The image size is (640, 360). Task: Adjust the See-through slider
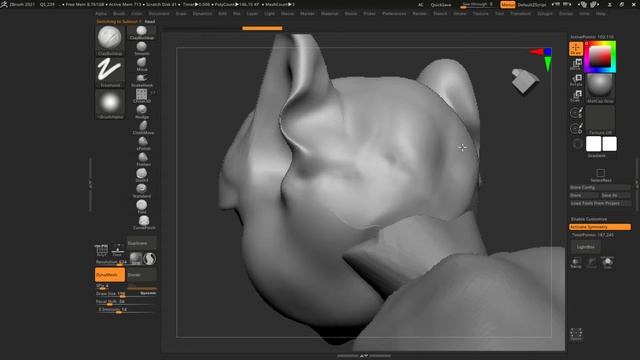click(477, 5)
